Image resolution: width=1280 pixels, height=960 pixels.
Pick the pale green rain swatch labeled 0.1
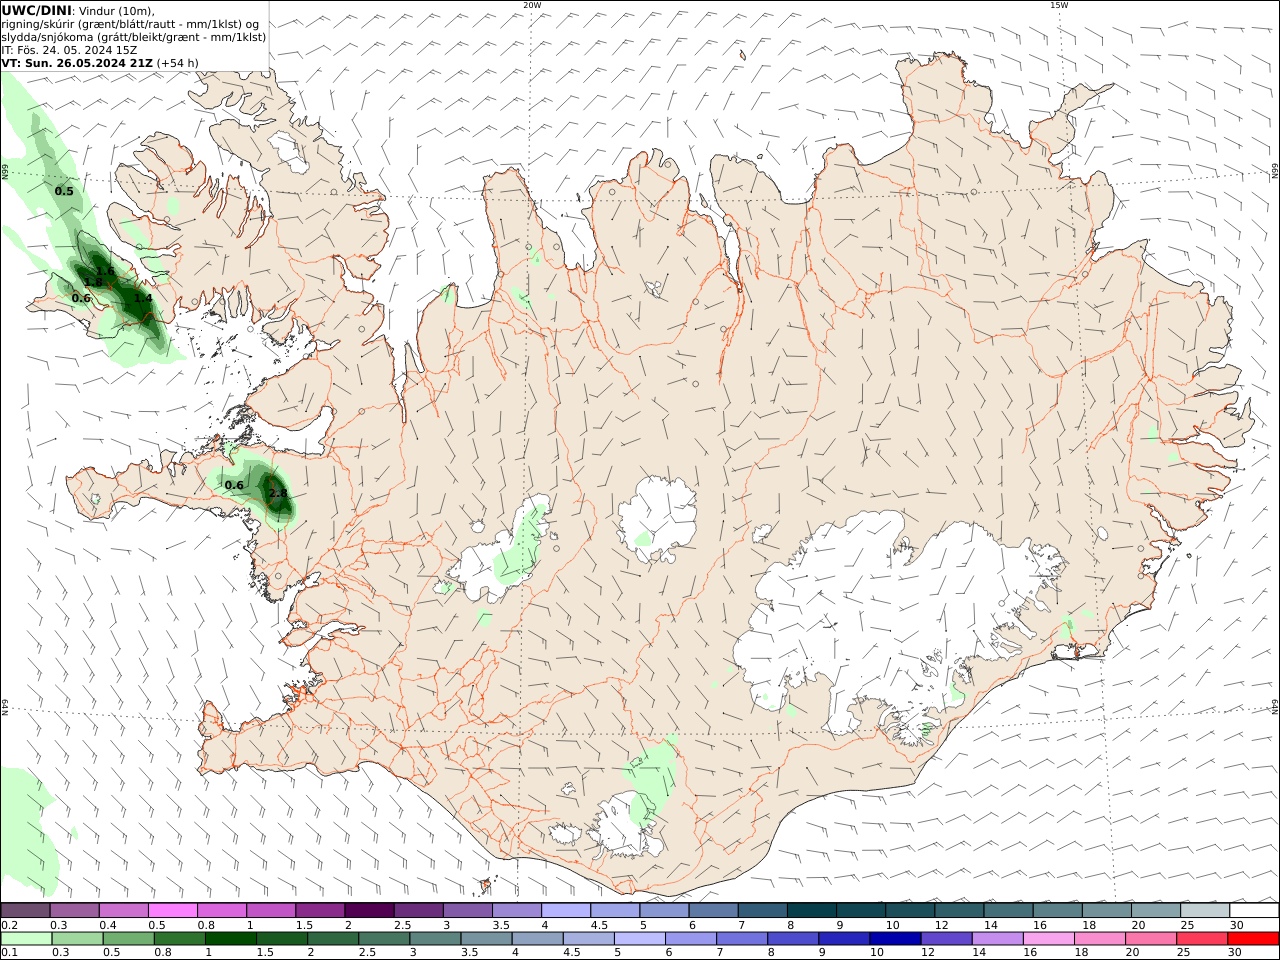pos(26,939)
